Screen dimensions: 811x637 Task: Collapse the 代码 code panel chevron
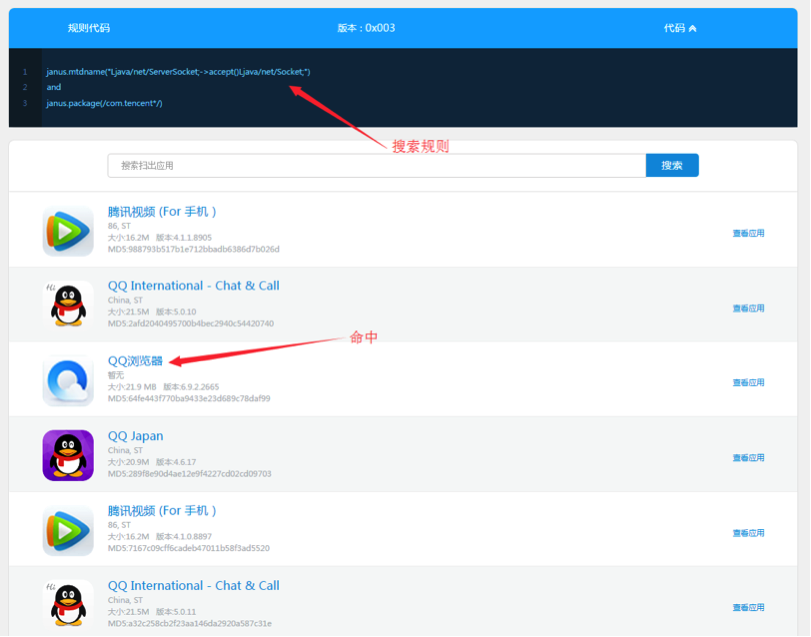click(692, 28)
